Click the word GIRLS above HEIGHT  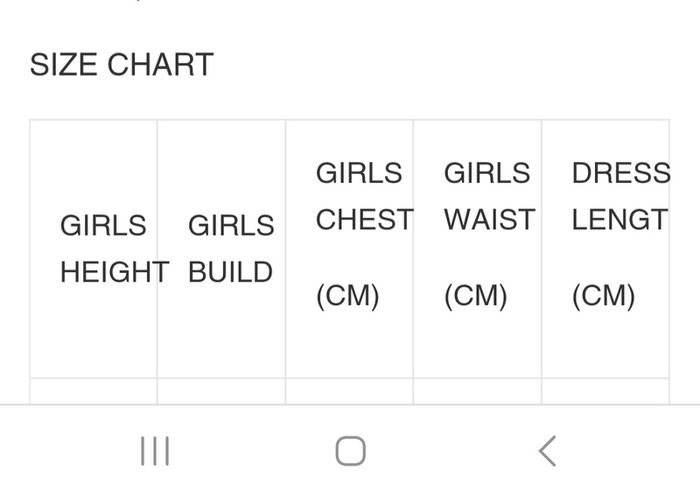(x=103, y=225)
